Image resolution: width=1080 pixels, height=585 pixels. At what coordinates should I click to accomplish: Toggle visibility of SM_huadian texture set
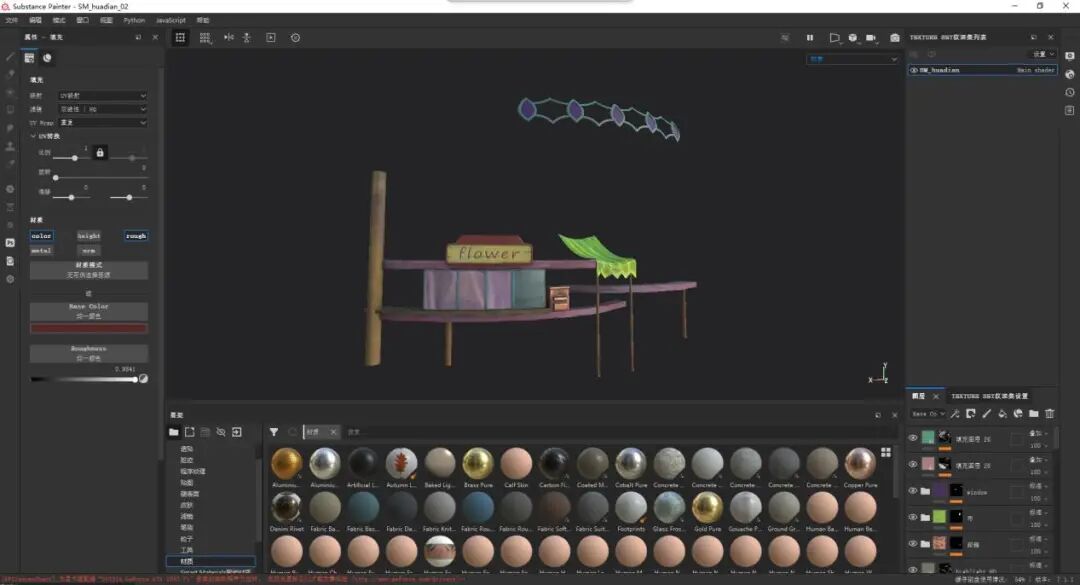[x=913, y=70]
